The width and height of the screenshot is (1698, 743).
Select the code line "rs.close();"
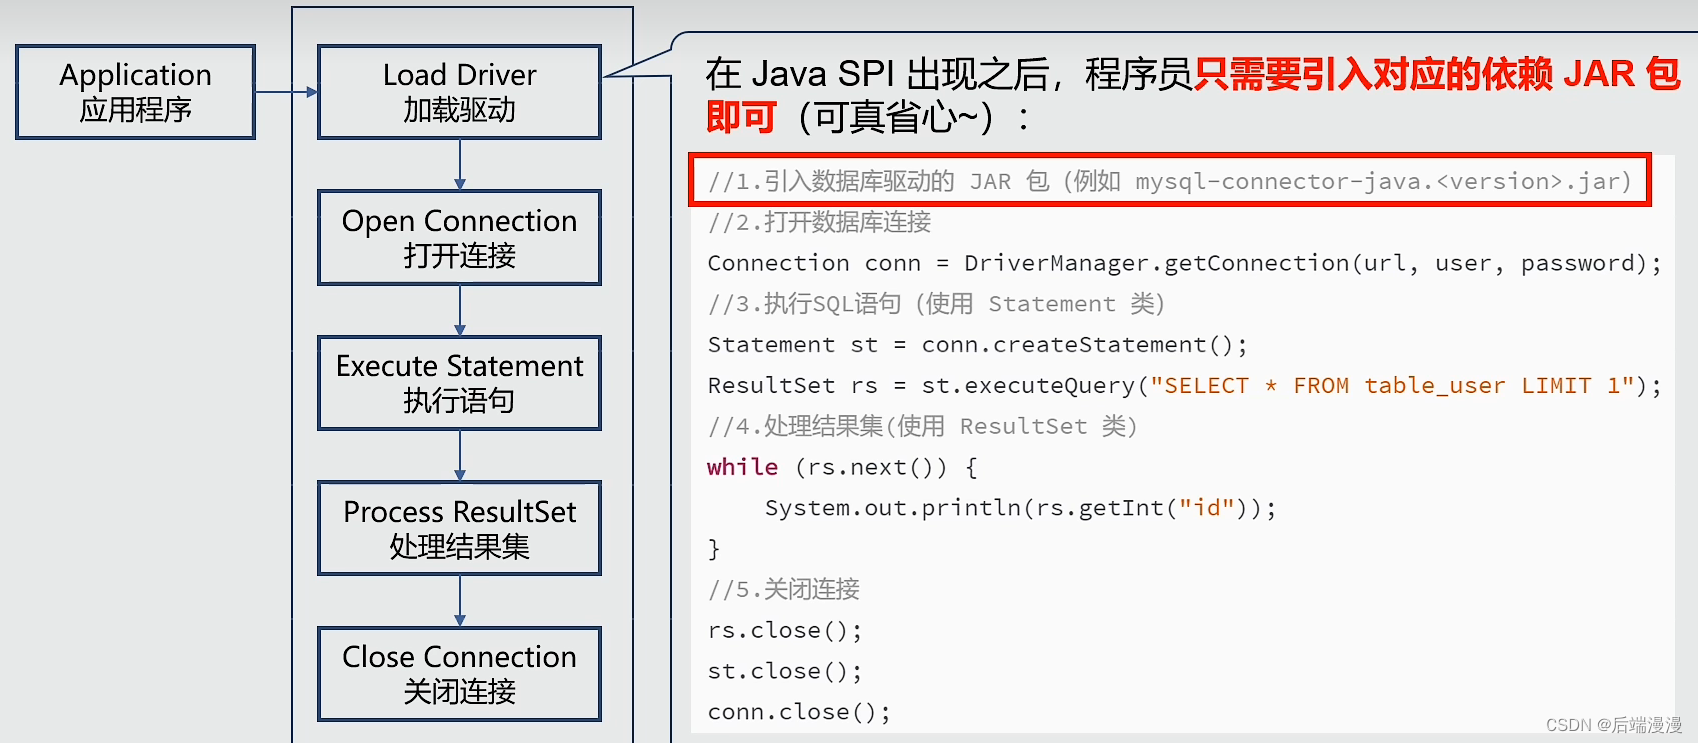[x=785, y=631]
